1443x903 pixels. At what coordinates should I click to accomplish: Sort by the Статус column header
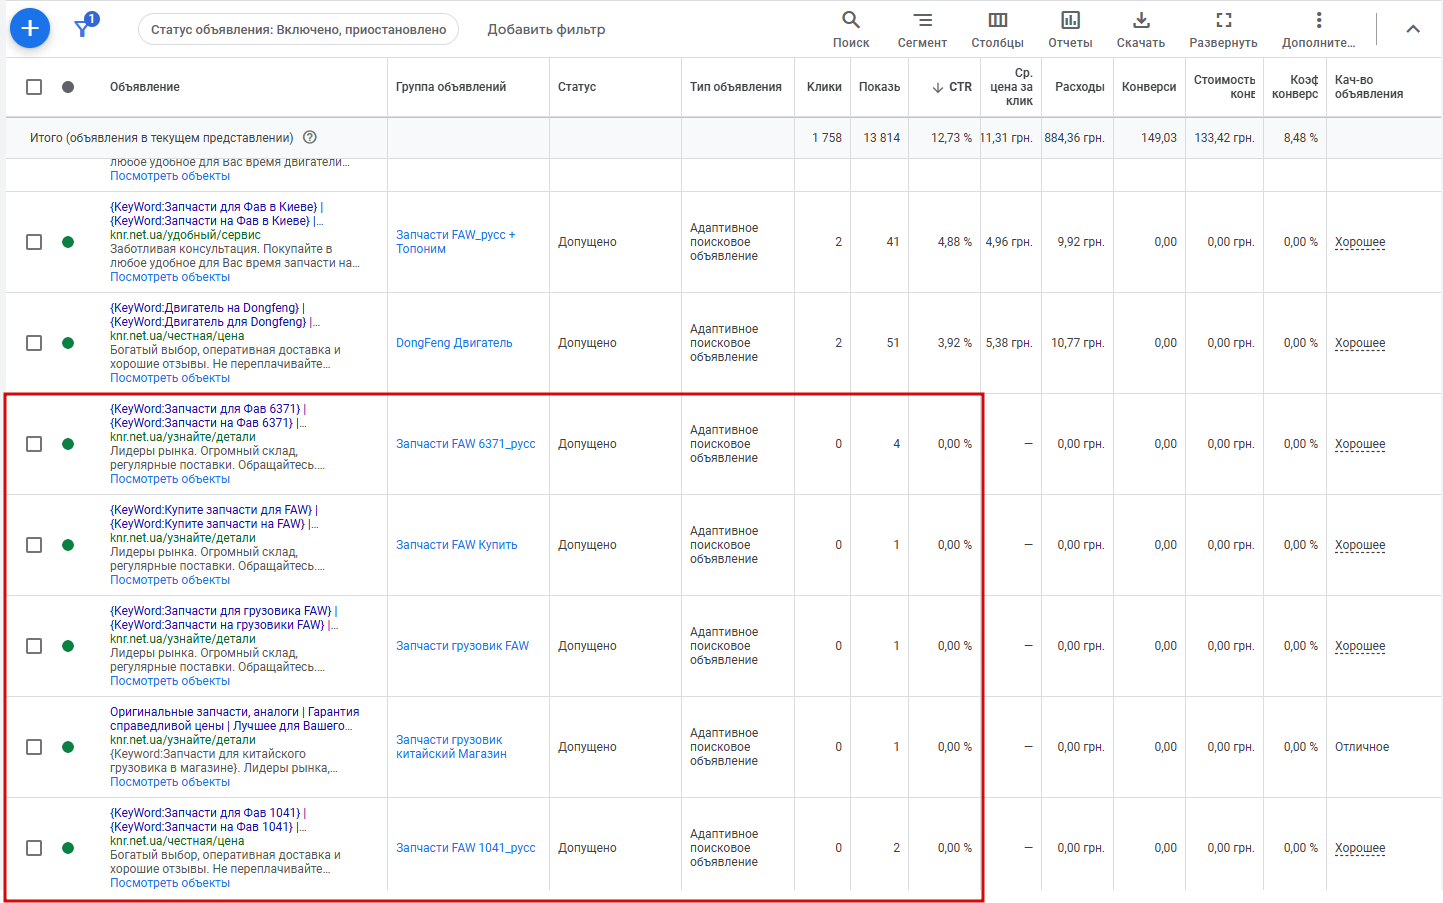[x=577, y=87]
